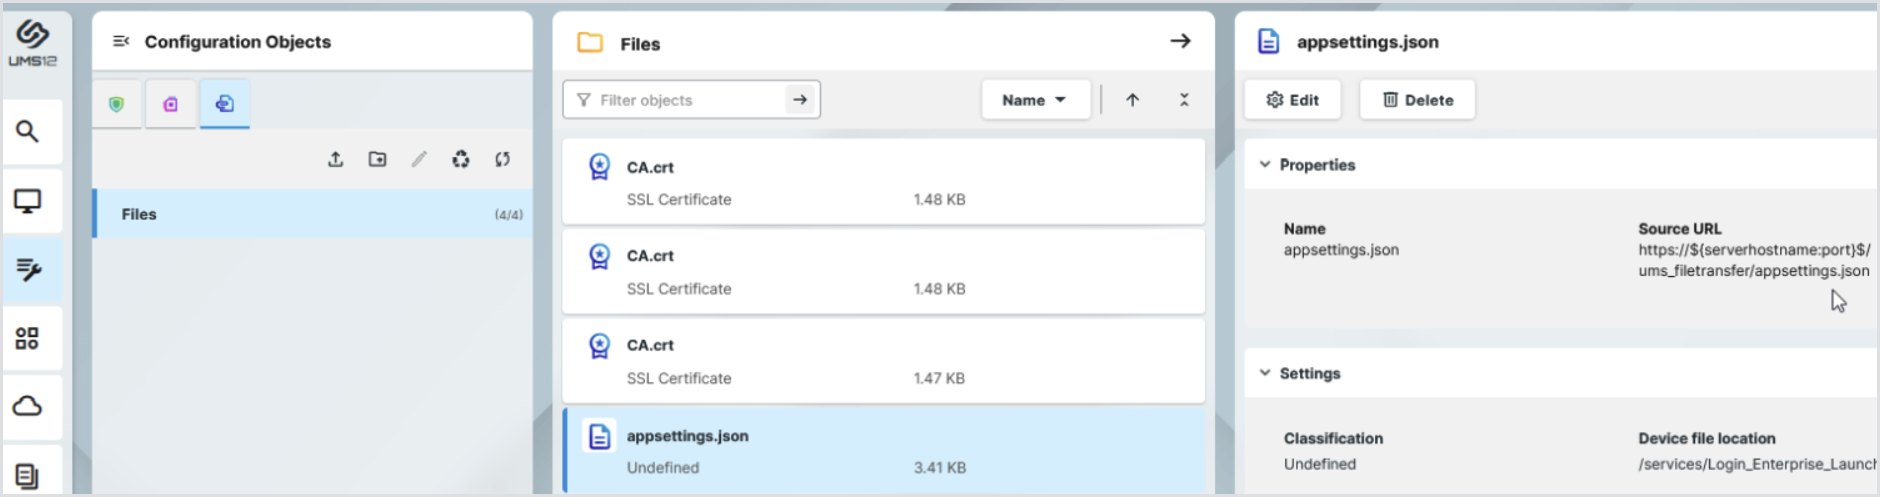Click the add new folder icon
The image size is (1880, 497).
coord(377,159)
